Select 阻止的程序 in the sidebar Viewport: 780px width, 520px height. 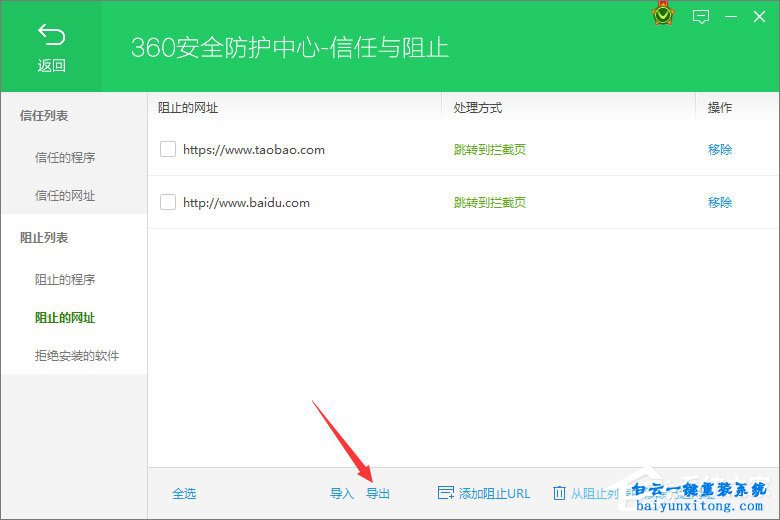65,279
